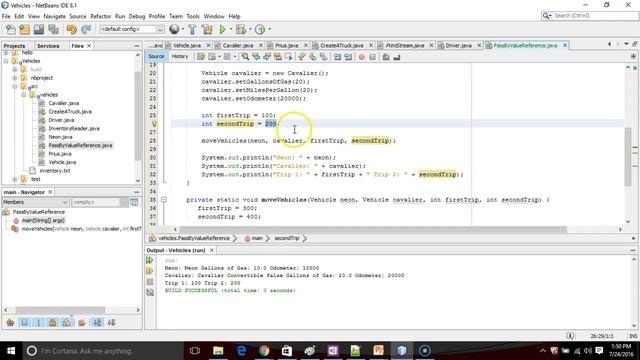Collapse the src folder node
This screenshot has height=360, width=640.
coord(15,87)
